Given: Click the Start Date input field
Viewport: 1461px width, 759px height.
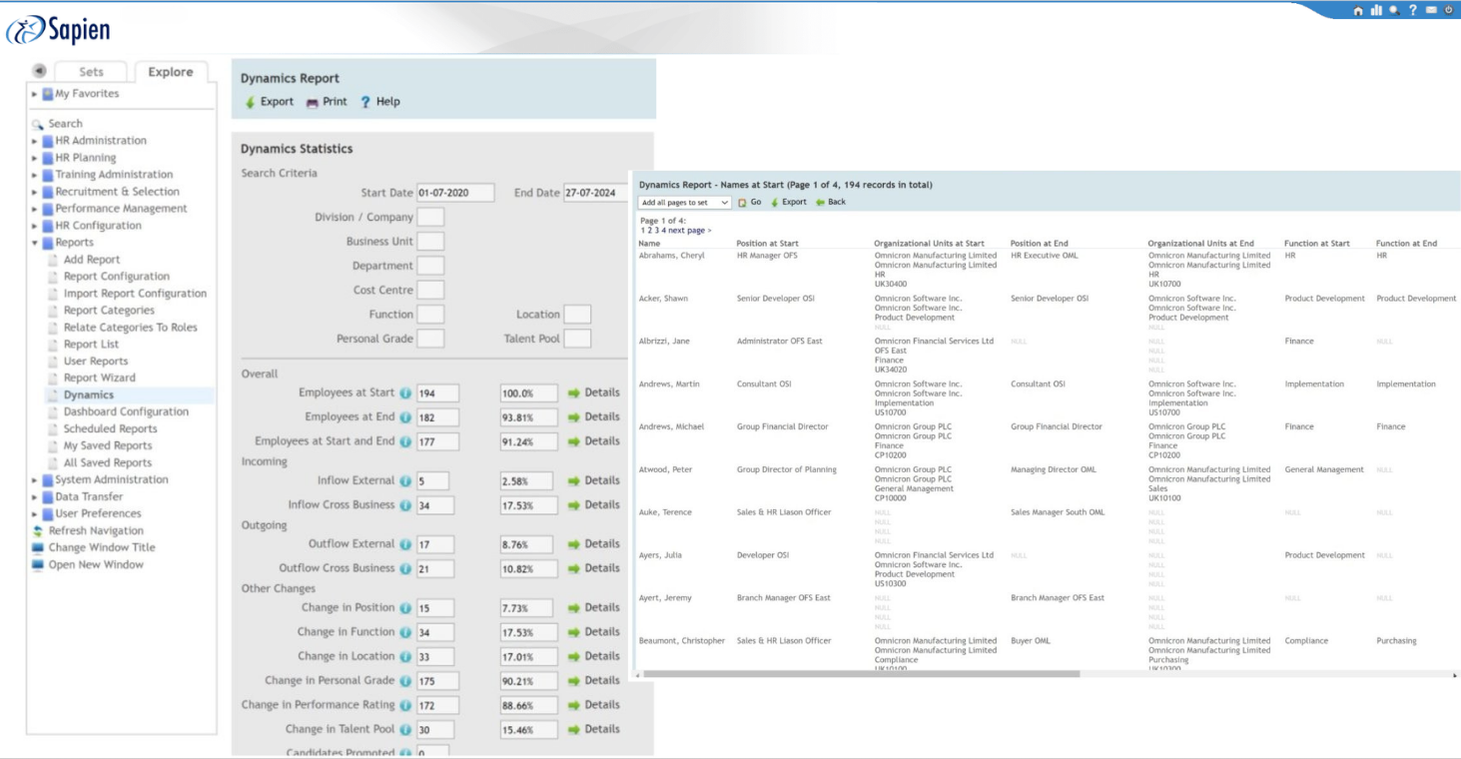Looking at the screenshot, I should tap(455, 193).
